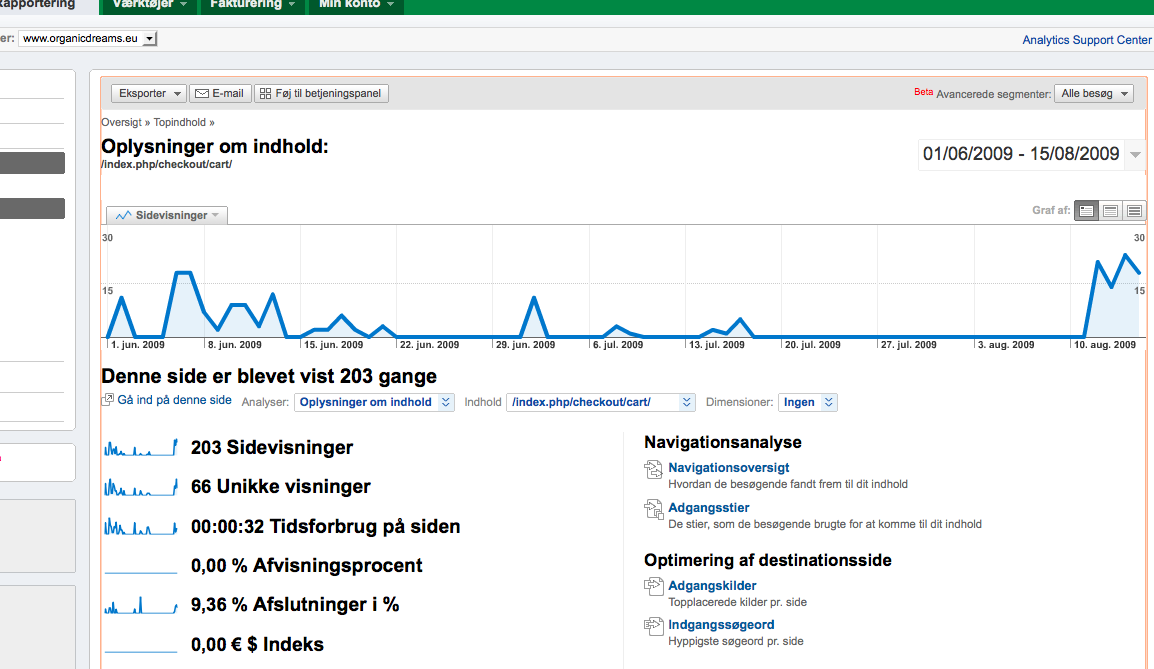Click 'Hyppigste søgeord pr. side' description text
This screenshot has height=669, width=1154.
[x=736, y=641]
